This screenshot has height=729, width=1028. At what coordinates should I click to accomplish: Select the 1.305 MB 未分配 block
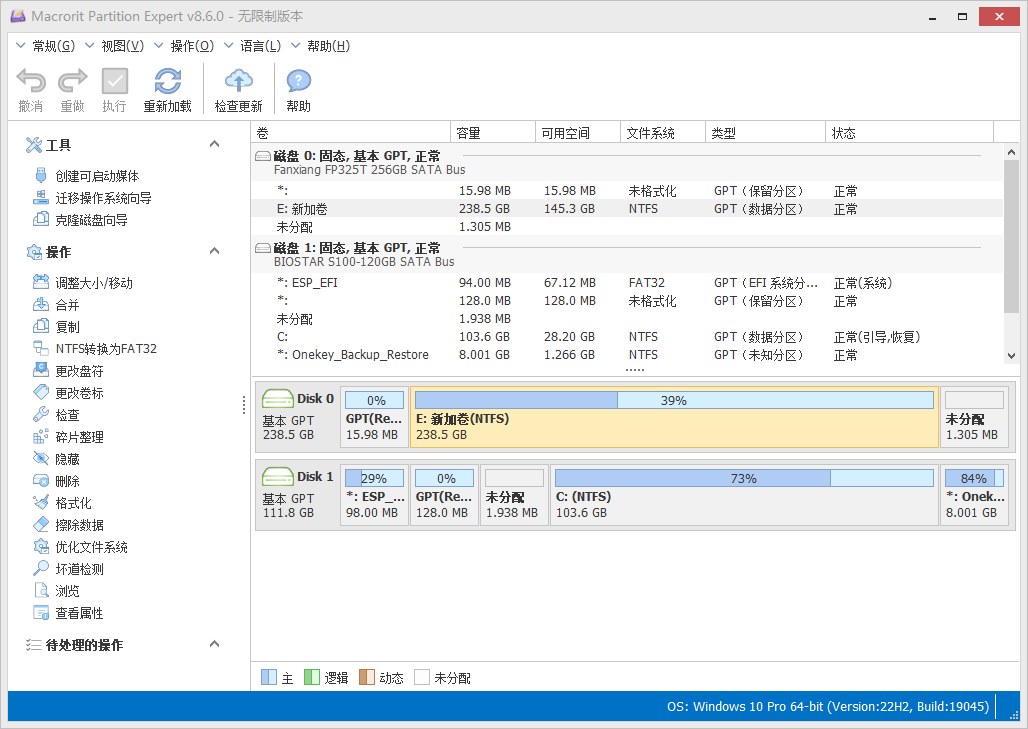(x=974, y=417)
